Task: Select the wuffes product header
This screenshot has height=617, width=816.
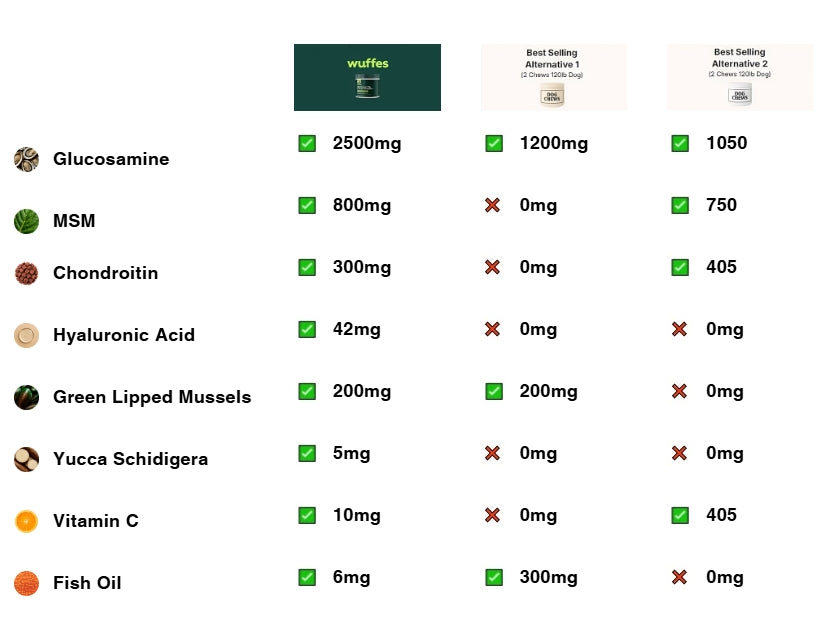Action: coord(367,77)
